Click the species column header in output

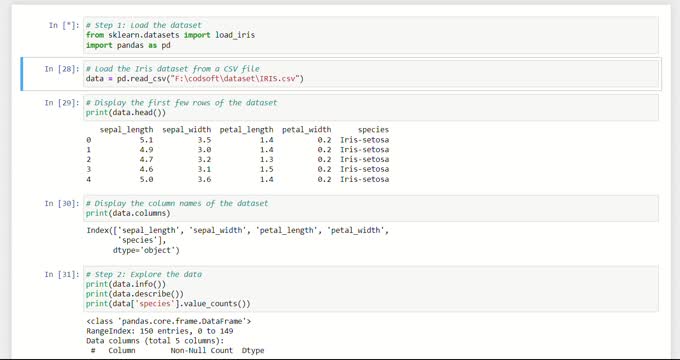[x=373, y=130]
